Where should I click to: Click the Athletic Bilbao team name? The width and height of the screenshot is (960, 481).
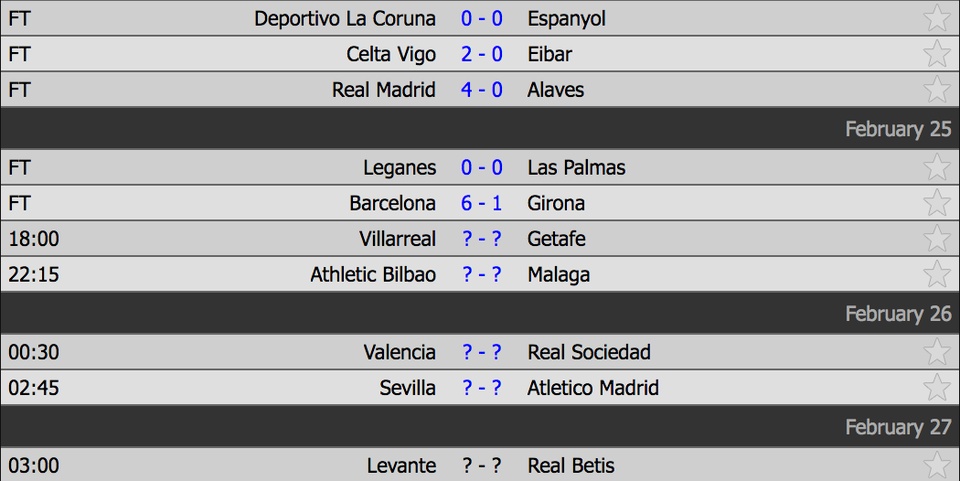(373, 274)
